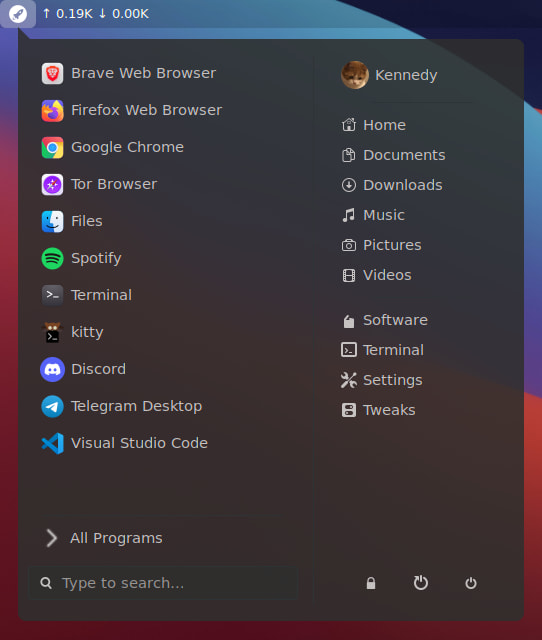Open Google Chrome using its colored icon
This screenshot has width=542, height=640.
click(x=52, y=147)
